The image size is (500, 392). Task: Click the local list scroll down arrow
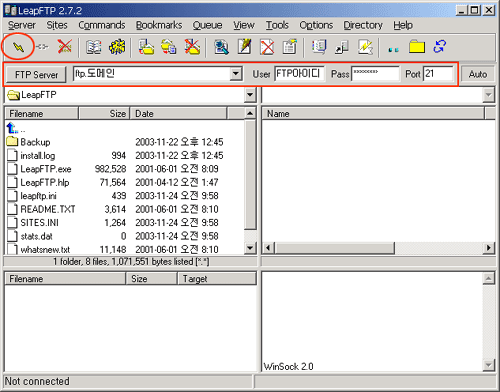coord(250,248)
